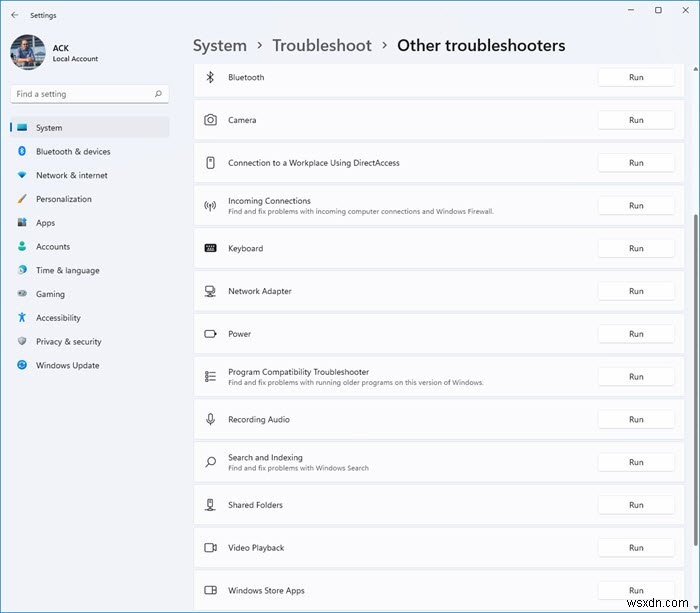Open Bluetooth & devices settings
Image resolution: width=700 pixels, height=613 pixels.
point(90,151)
